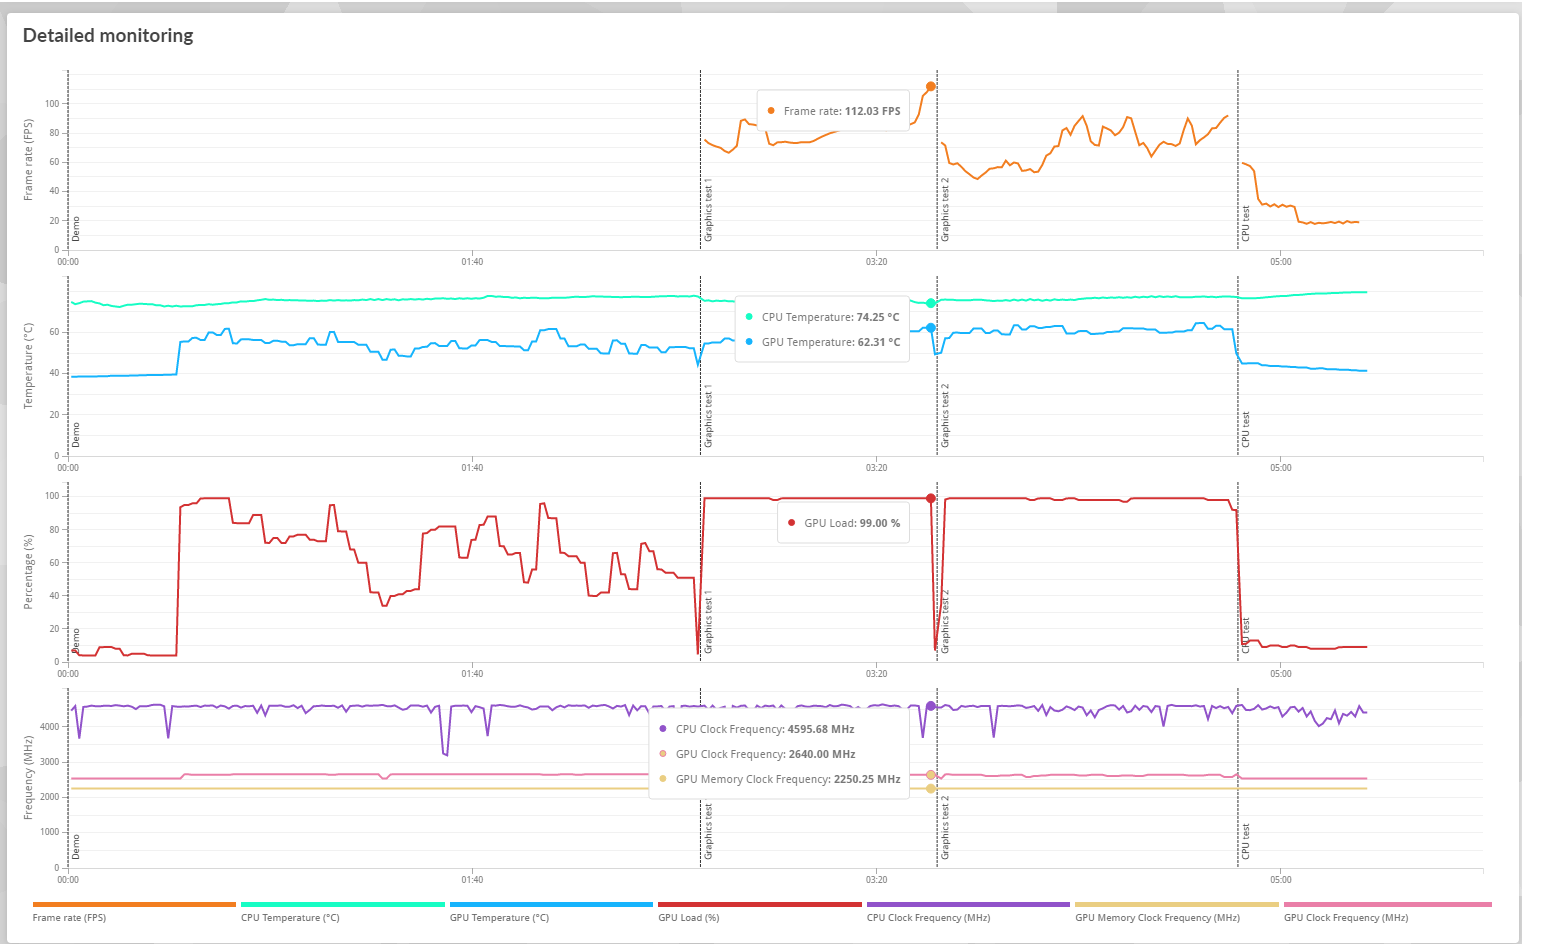Click Graphics test 1 marker in frame rate chart
The image size is (1552, 944).
coord(708,210)
